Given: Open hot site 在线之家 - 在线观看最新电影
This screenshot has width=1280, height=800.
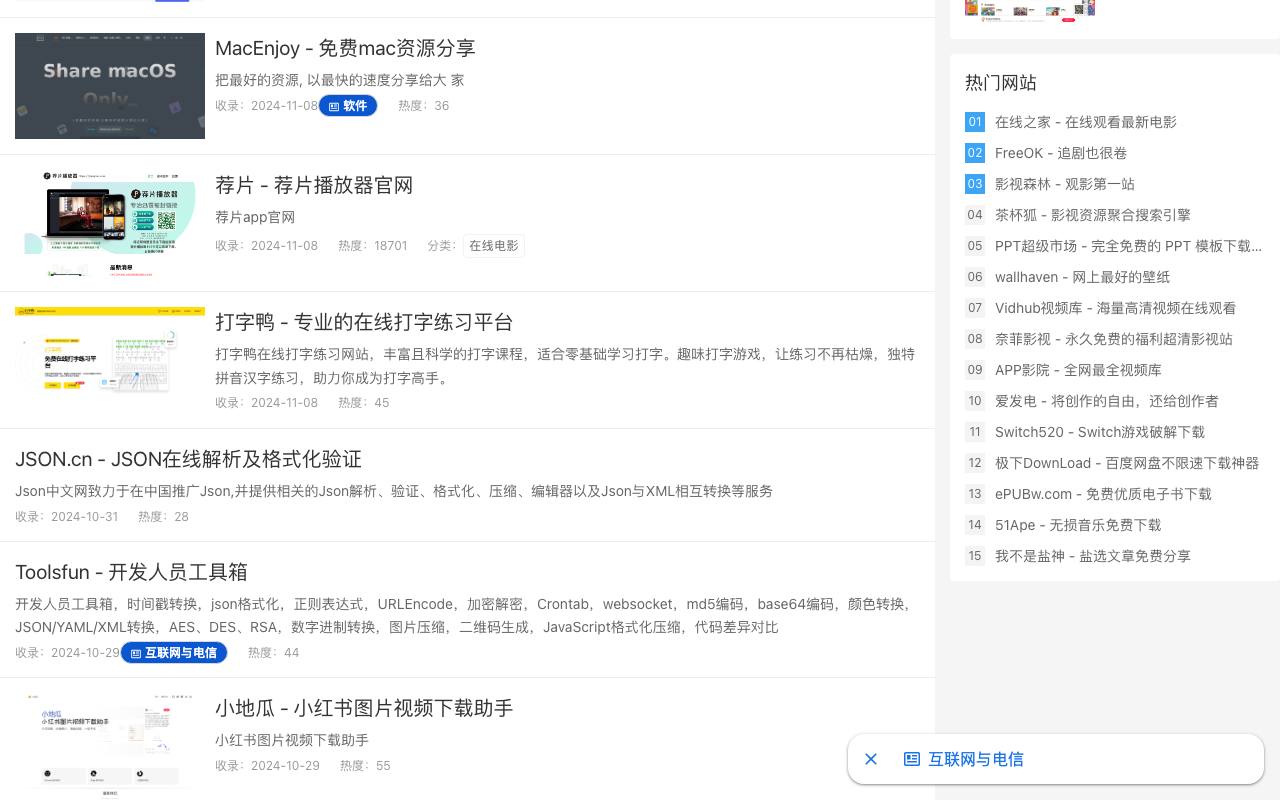Looking at the screenshot, I should pos(1086,122).
